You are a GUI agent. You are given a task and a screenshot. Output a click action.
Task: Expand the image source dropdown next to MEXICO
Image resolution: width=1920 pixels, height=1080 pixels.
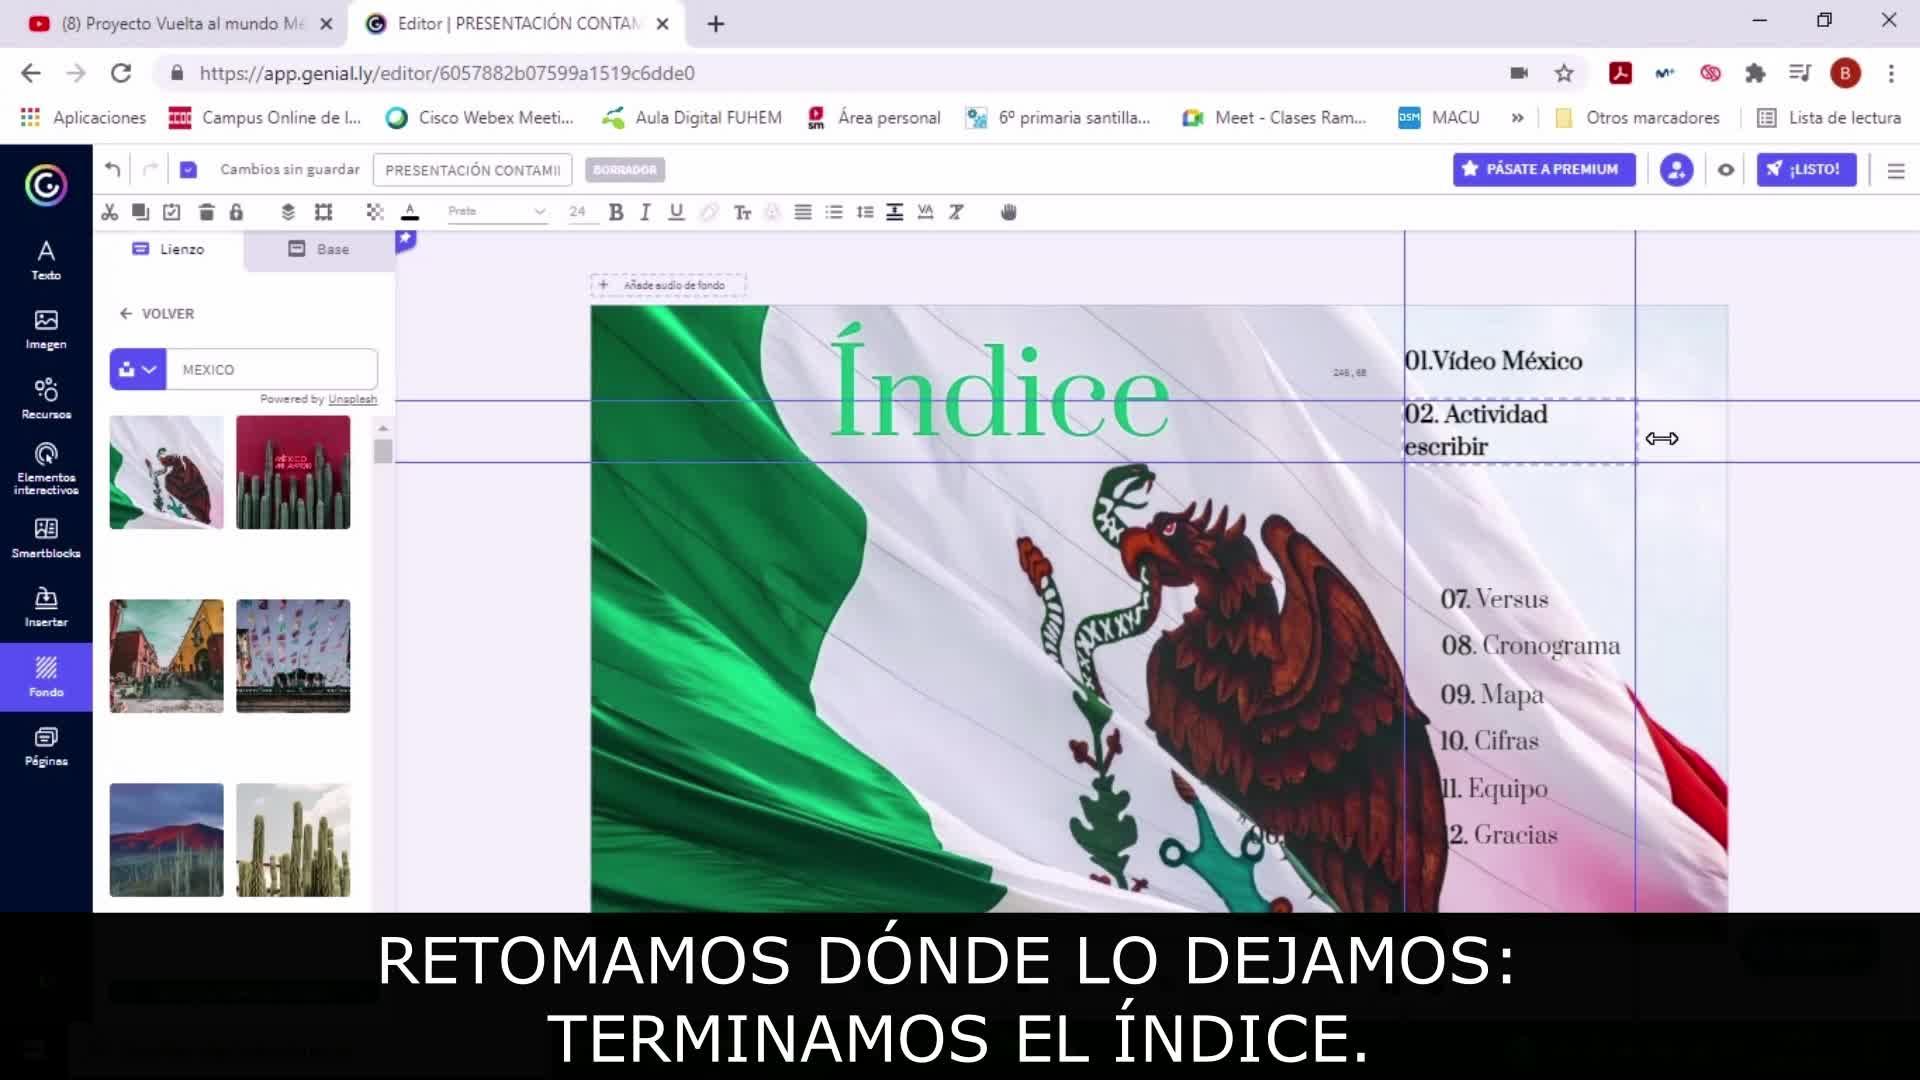[138, 370]
